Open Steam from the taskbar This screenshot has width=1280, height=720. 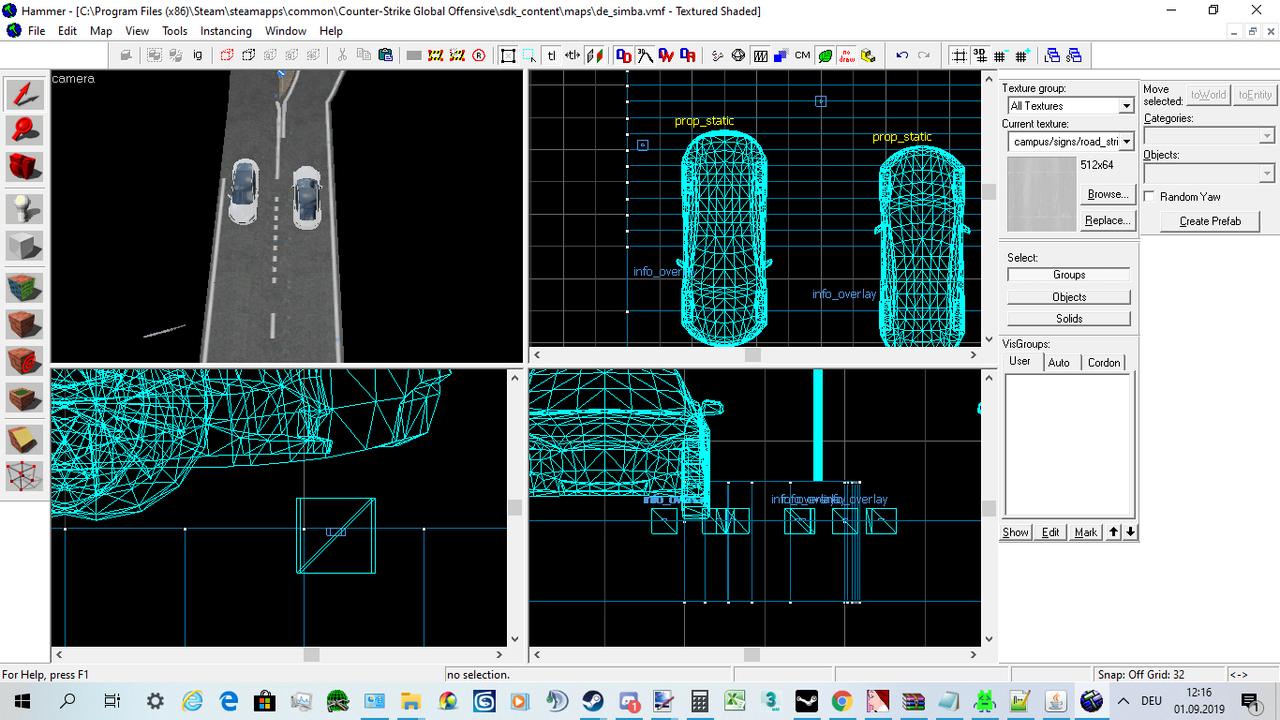(x=594, y=701)
